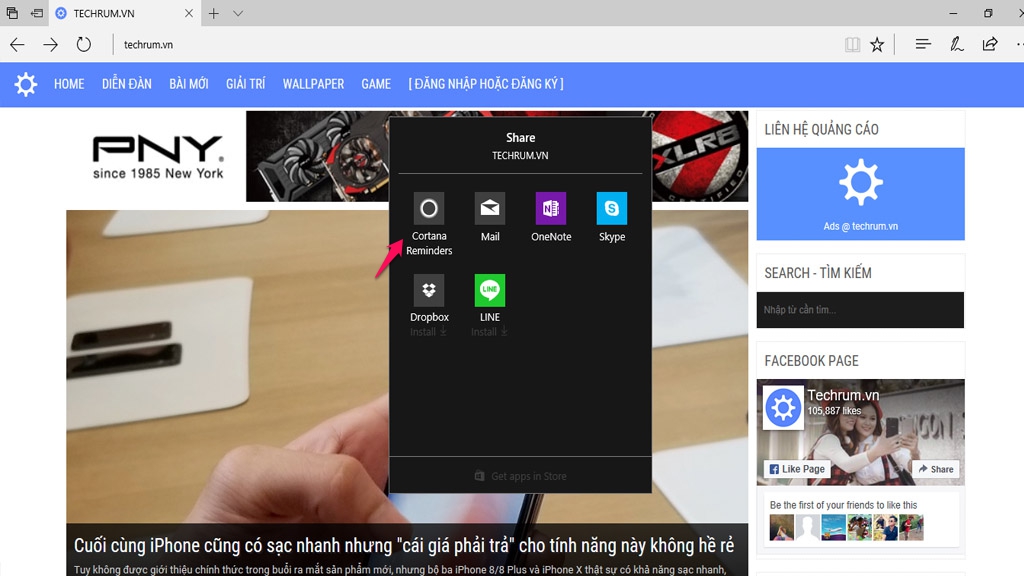This screenshot has width=1024, height=576.
Task: Click the Share toolbar icon
Action: 990,44
